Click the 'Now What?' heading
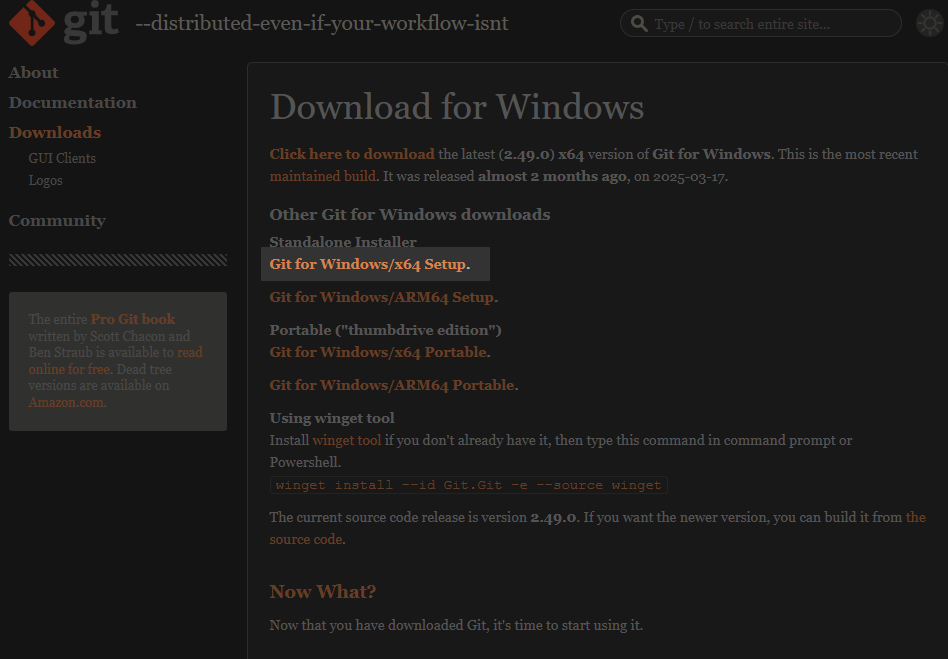The height and width of the screenshot is (659, 948). click(x=323, y=592)
